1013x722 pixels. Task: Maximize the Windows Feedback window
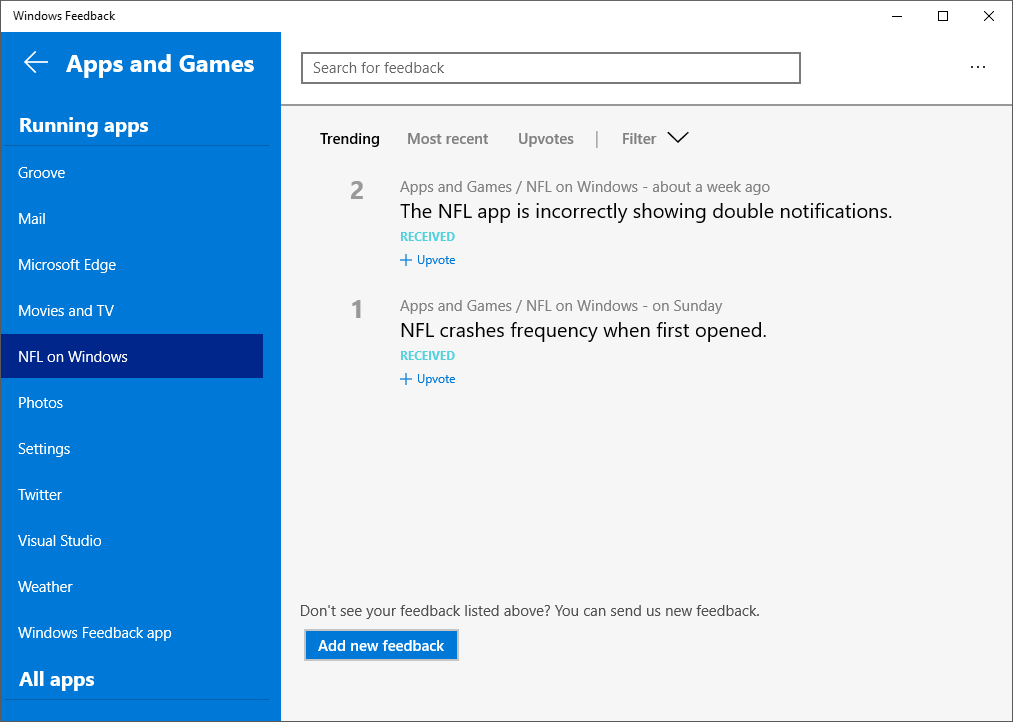click(943, 16)
